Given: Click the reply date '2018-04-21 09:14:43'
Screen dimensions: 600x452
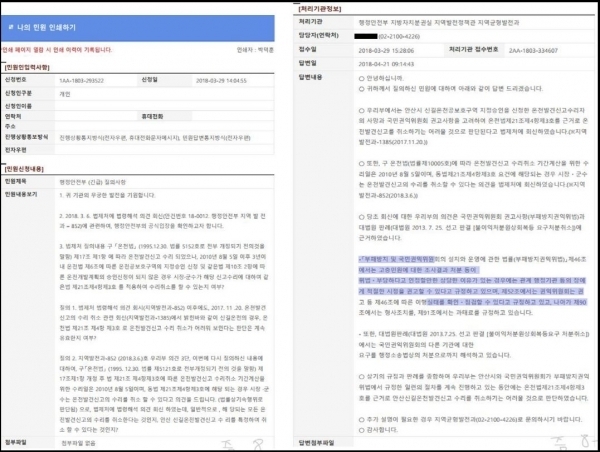Looking at the screenshot, I should (386, 64).
